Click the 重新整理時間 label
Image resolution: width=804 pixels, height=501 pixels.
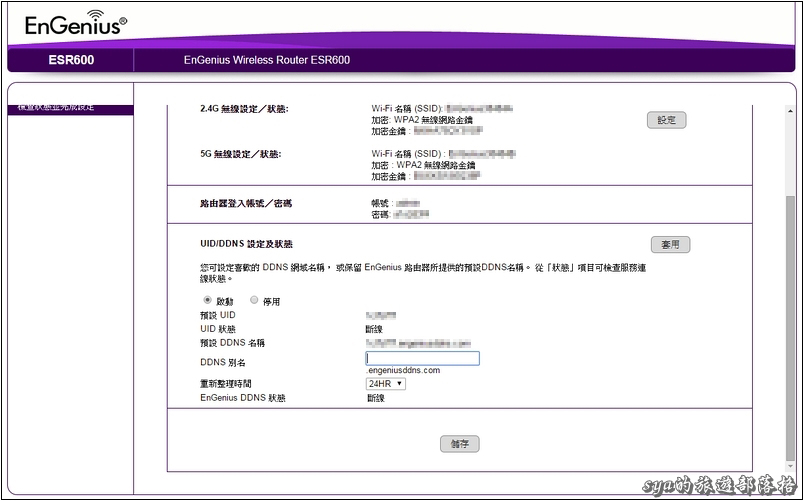pyautogui.click(x=226, y=384)
